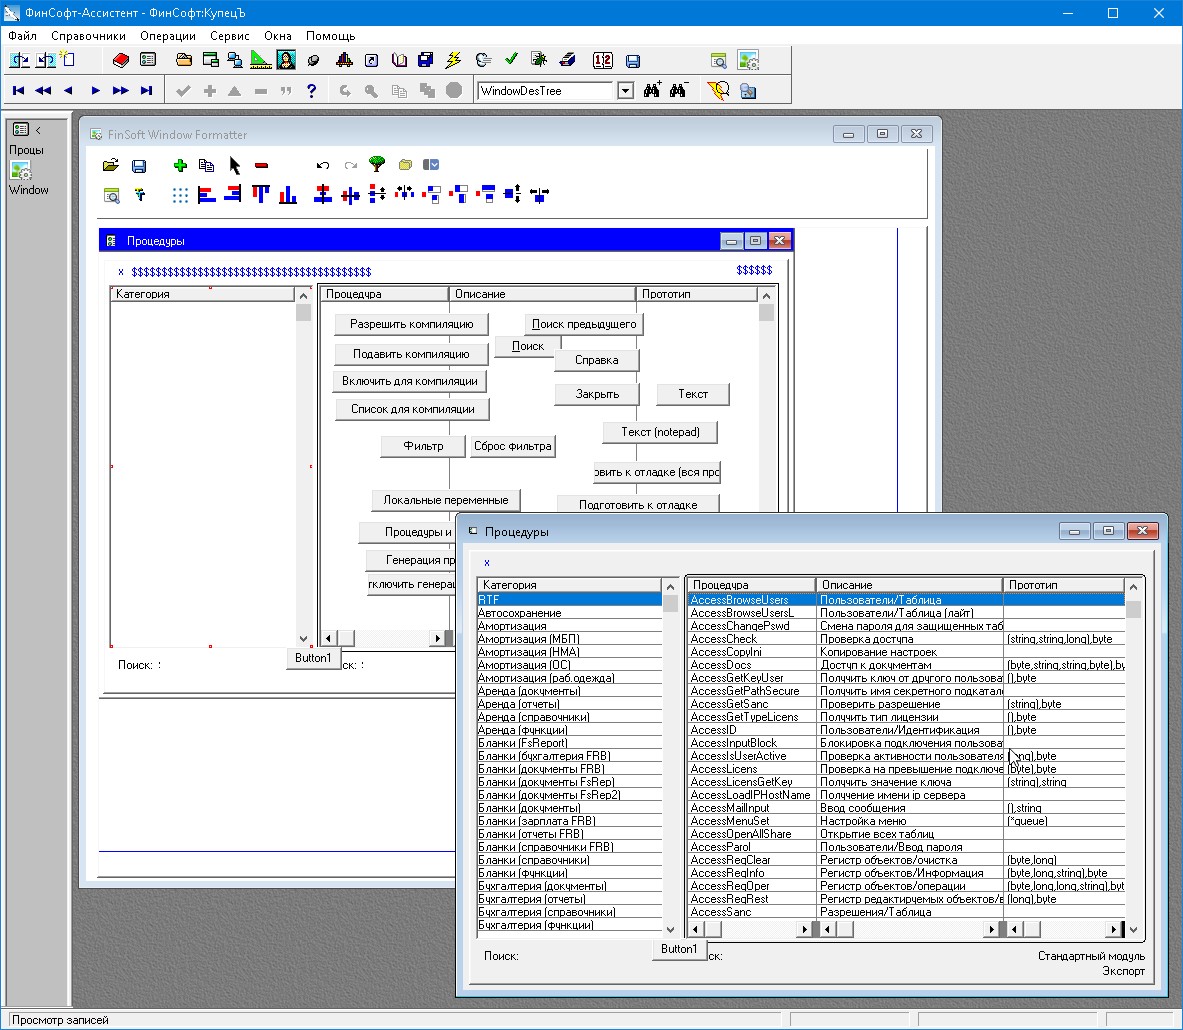Viewport: 1183px width, 1030px height.
Task: Open the WindowDesTree combo box dropdown
Action: tap(625, 91)
